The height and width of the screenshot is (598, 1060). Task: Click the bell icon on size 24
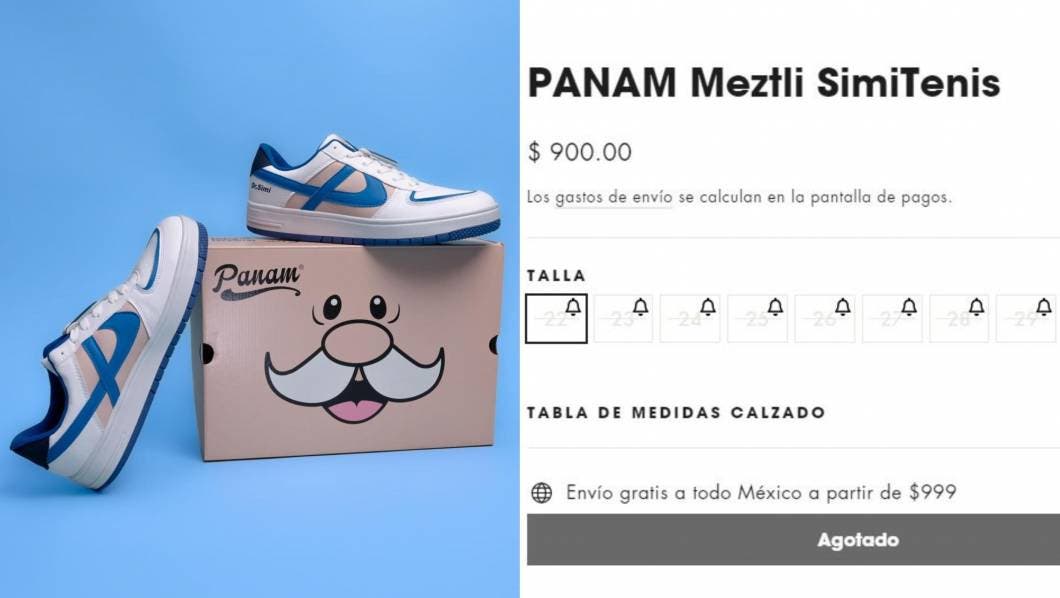(x=708, y=307)
